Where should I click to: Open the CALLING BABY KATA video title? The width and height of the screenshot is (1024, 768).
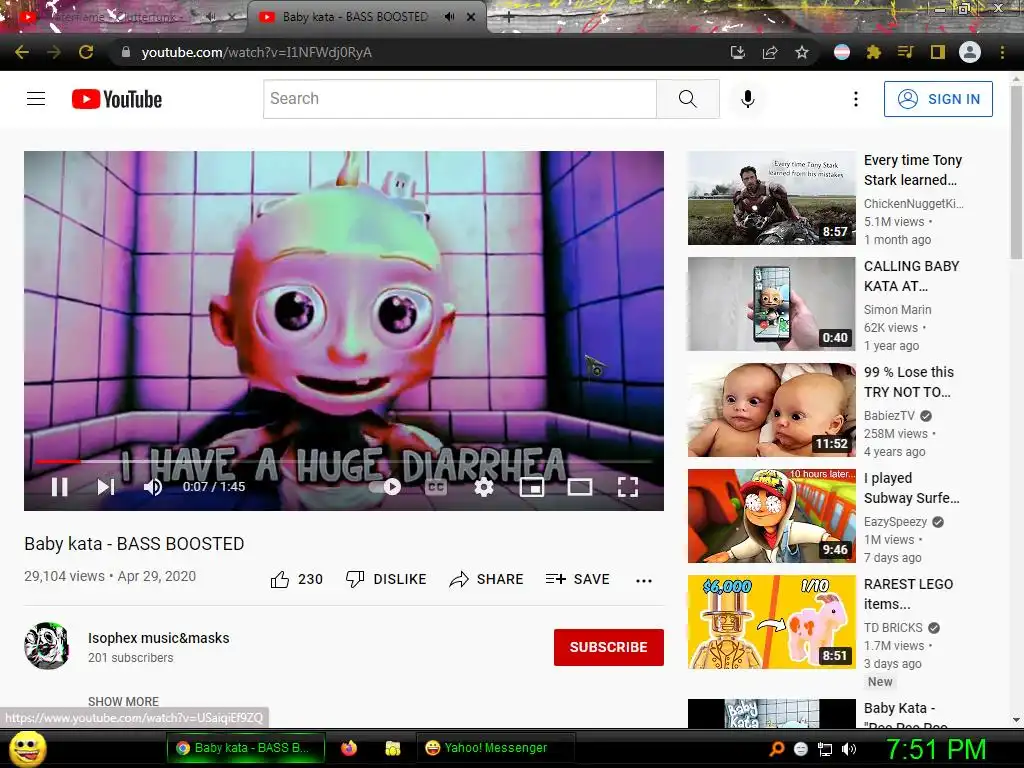point(912,276)
